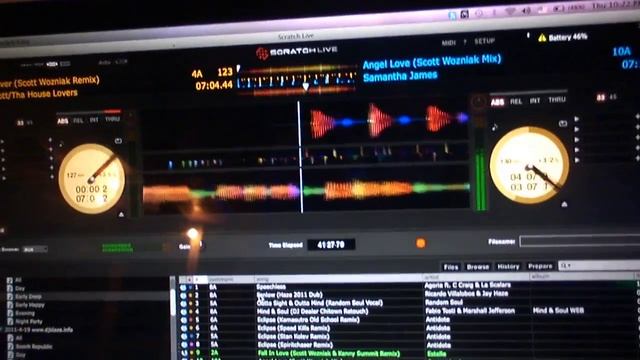This screenshot has width=640, height=360.
Task: Set left deck to REL mode
Action: [78, 121]
